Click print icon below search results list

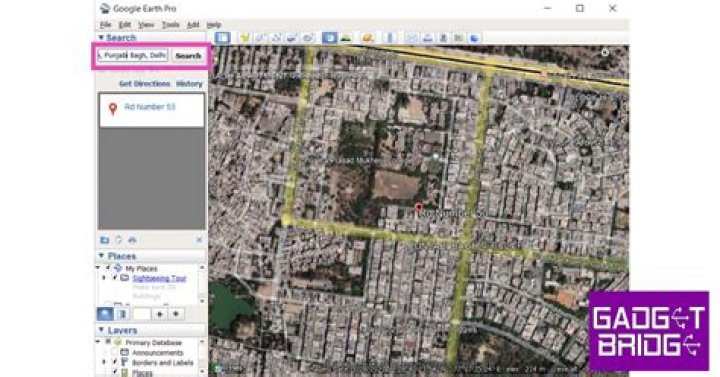(133, 240)
